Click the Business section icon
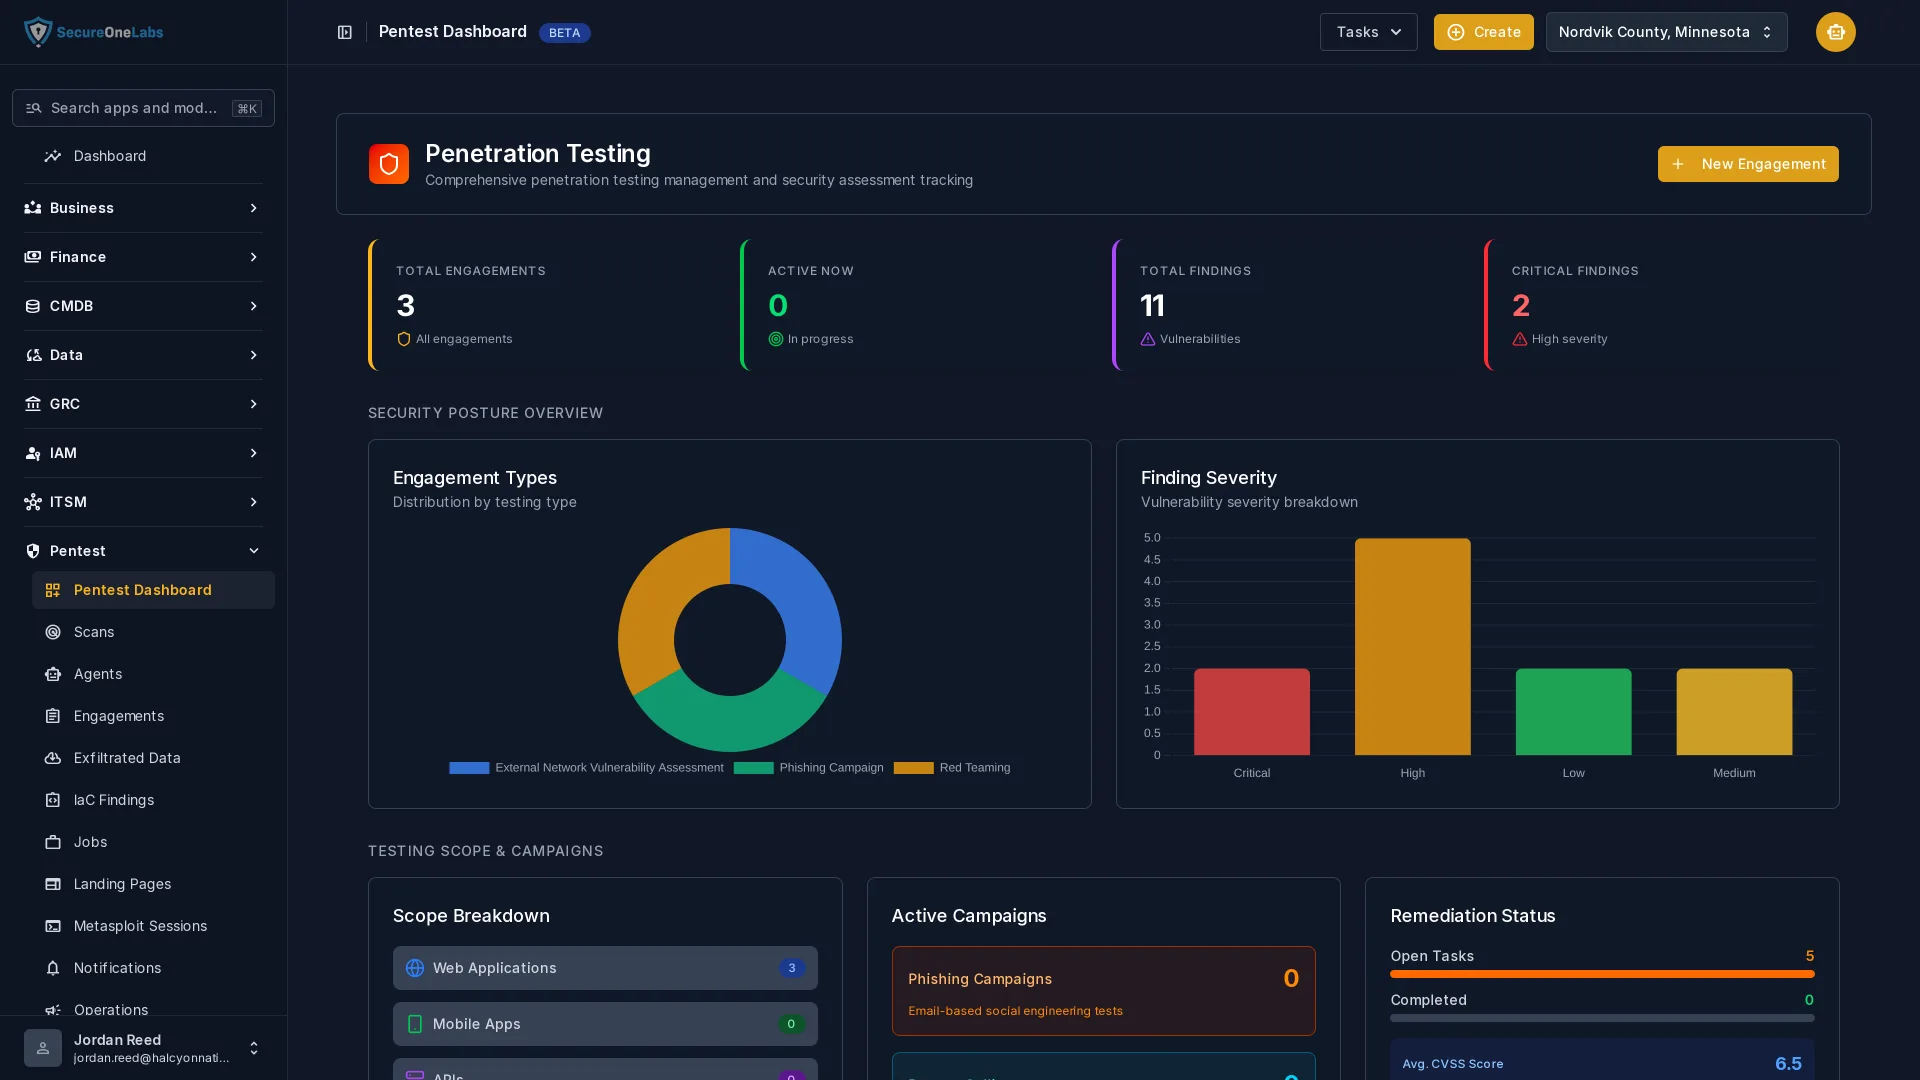 33,208
